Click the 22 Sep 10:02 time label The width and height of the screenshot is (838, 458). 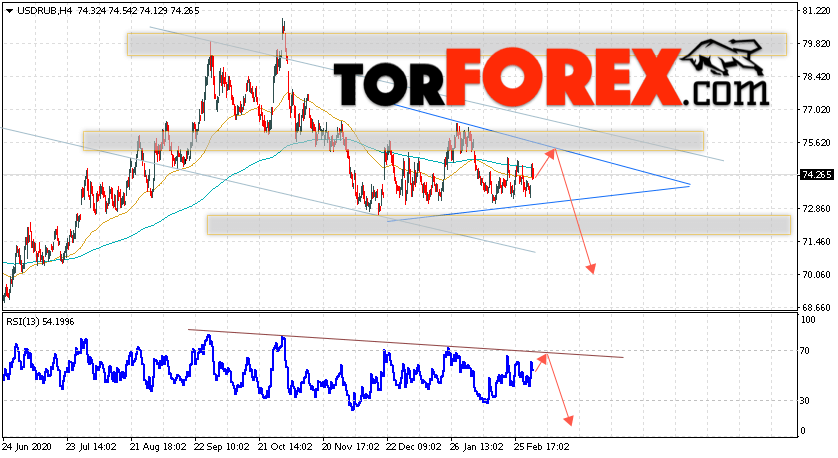[221, 446]
